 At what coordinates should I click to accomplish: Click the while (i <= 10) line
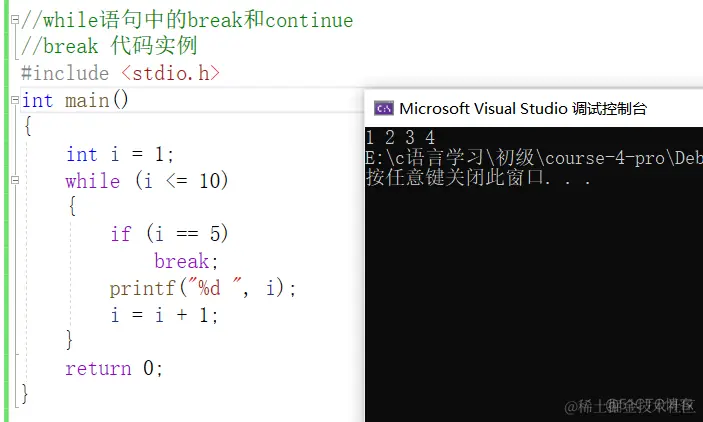147,181
